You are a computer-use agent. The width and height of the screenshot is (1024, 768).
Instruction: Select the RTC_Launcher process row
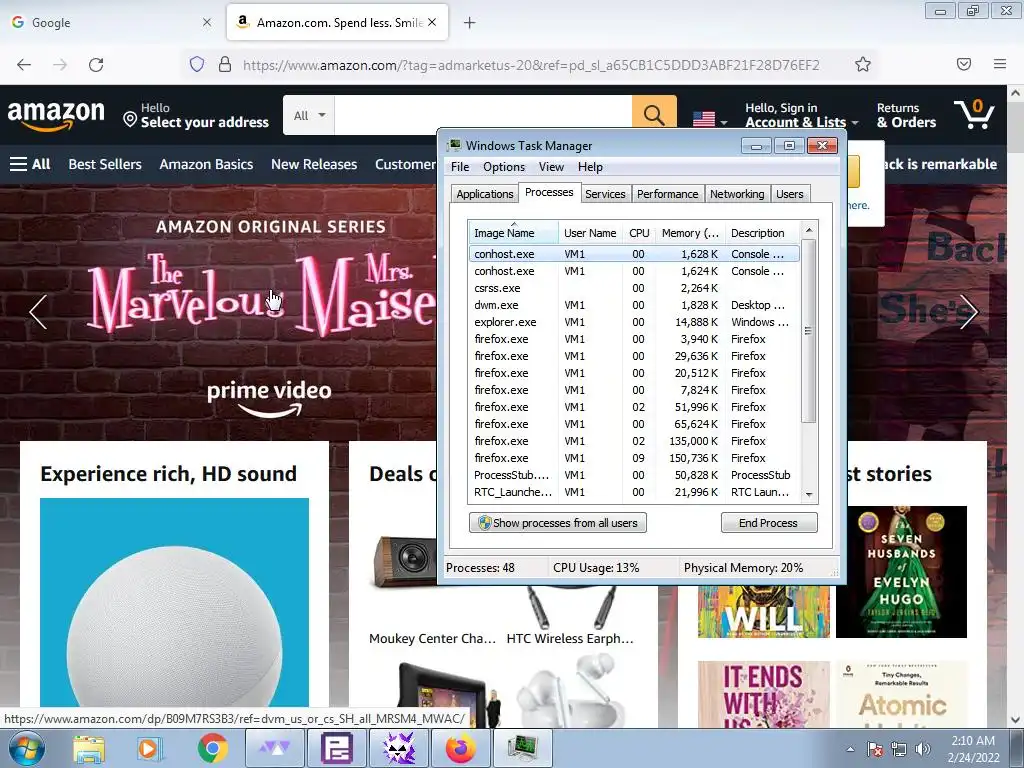point(634,492)
